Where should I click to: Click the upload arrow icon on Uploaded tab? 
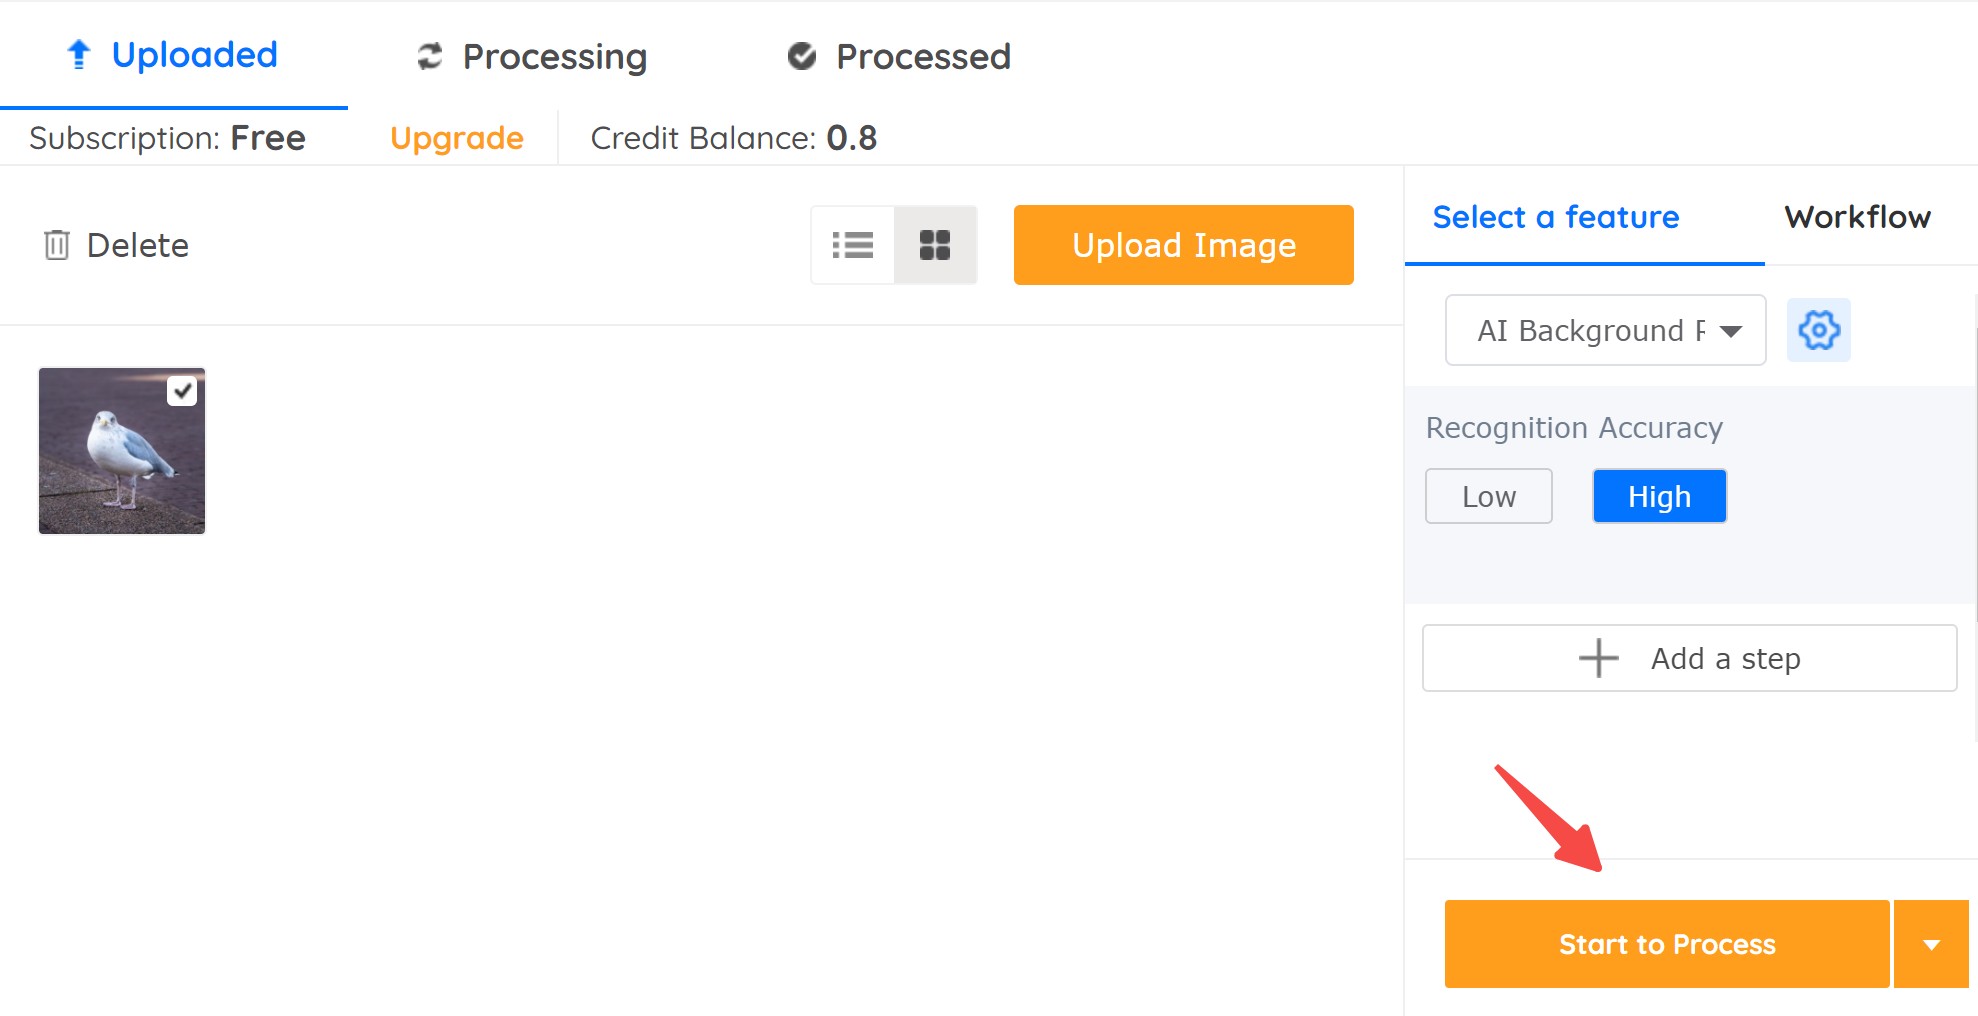[x=78, y=55]
